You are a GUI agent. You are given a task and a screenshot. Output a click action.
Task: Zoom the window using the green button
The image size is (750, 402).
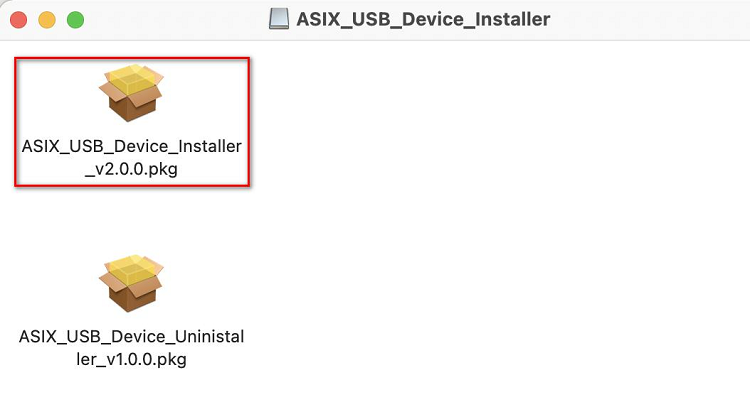pyautogui.click(x=75, y=20)
